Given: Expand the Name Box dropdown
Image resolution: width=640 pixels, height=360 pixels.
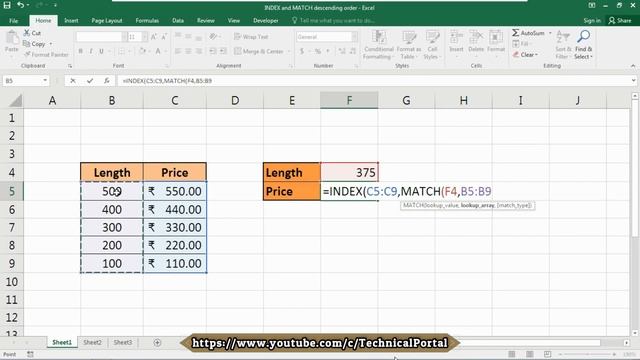Looking at the screenshot, I should (x=45, y=81).
